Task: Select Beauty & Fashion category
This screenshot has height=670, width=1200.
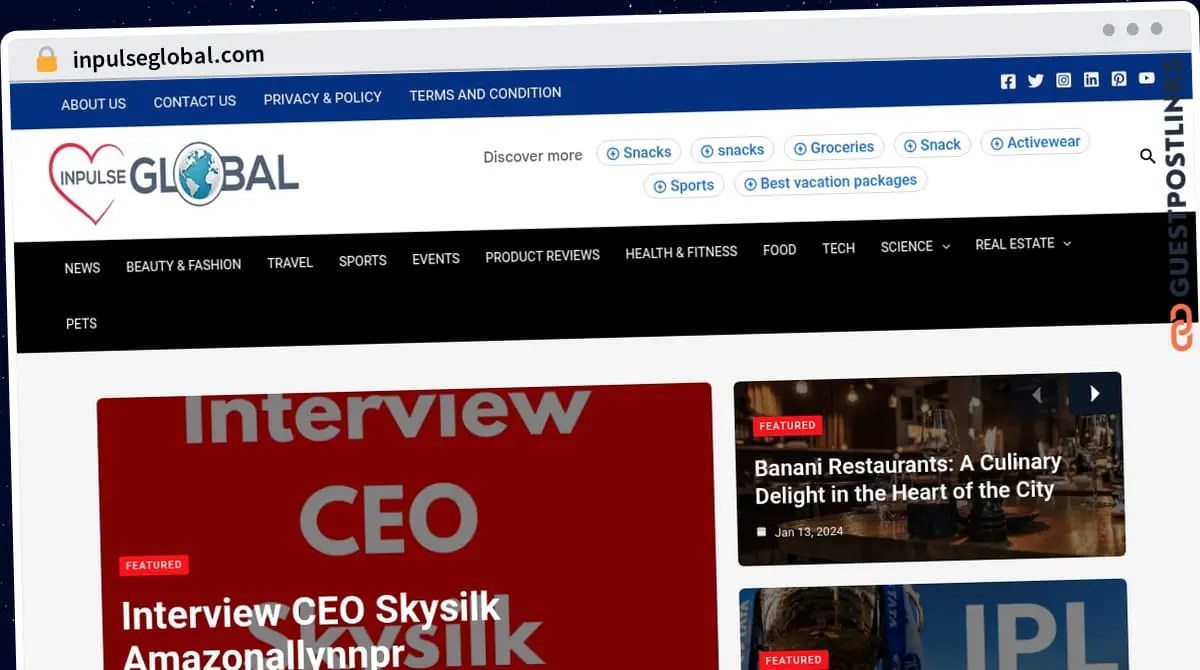Action: 183,265
